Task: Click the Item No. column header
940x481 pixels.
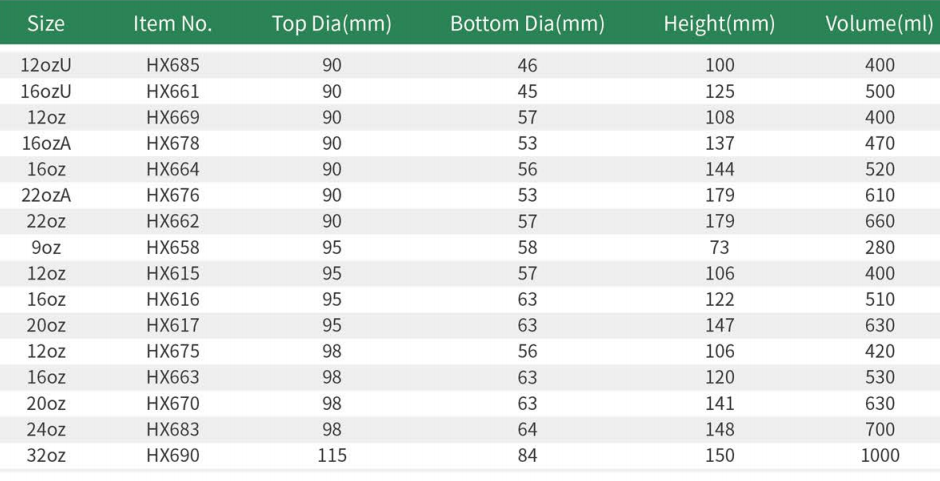Action: [x=172, y=24]
